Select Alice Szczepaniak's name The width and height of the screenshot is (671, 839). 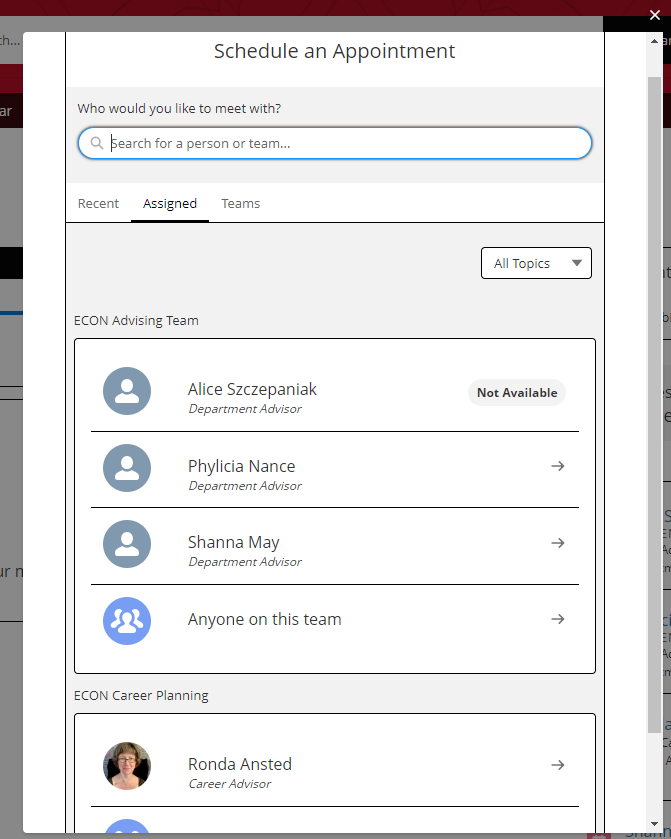tap(252, 389)
